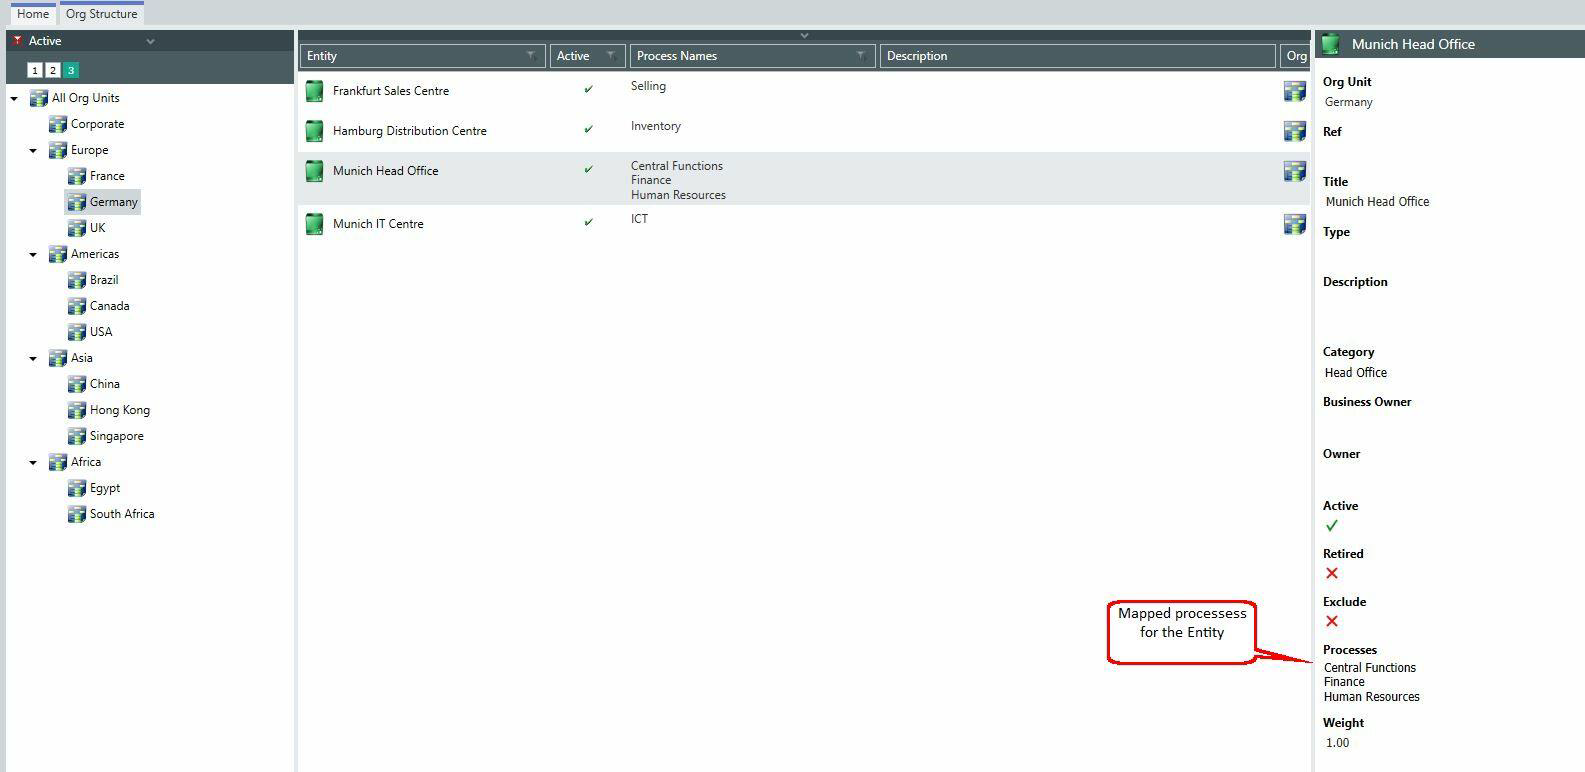
Task: Select tree level 2 button
Action: [x=53, y=70]
